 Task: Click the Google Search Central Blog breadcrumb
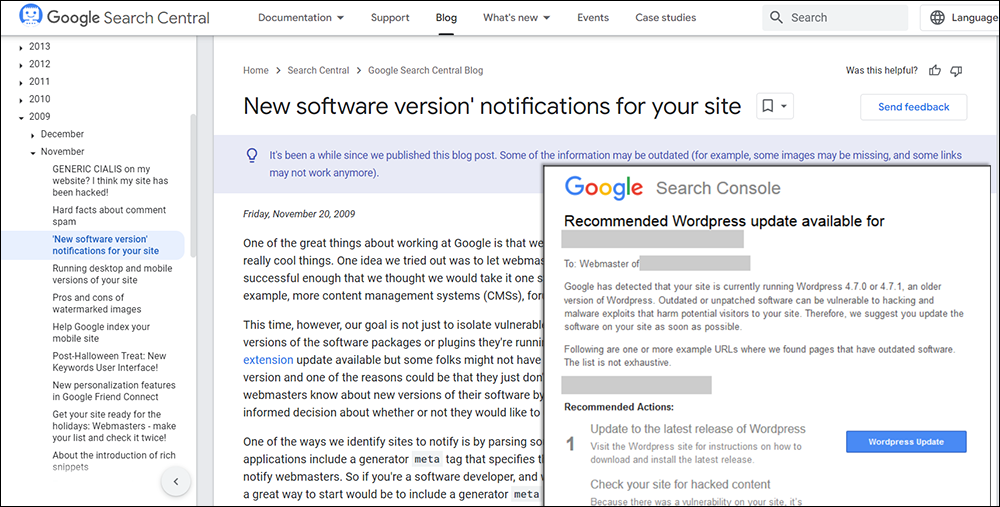pos(425,71)
